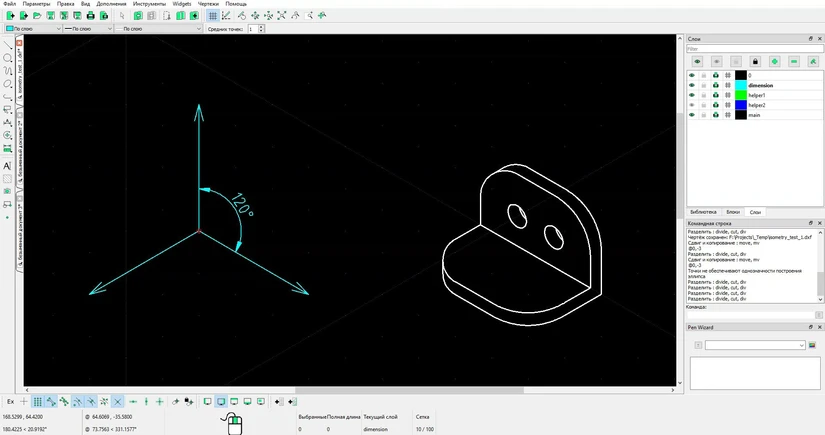Open the Помощь menu

pos(236,4)
